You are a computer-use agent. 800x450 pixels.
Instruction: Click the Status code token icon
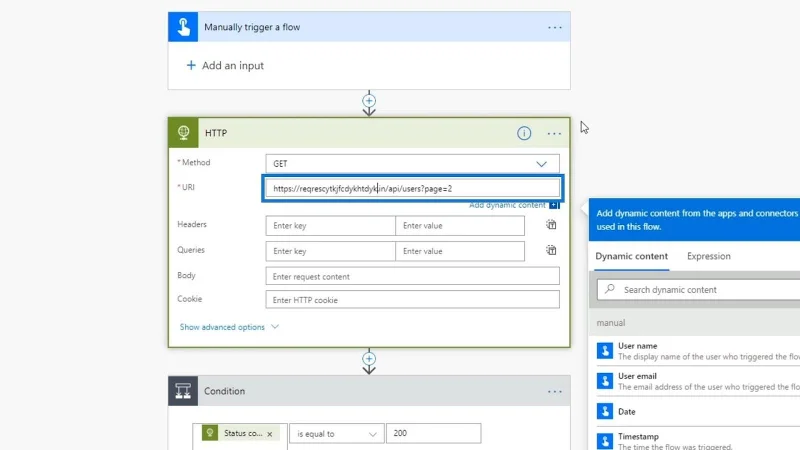coord(210,433)
